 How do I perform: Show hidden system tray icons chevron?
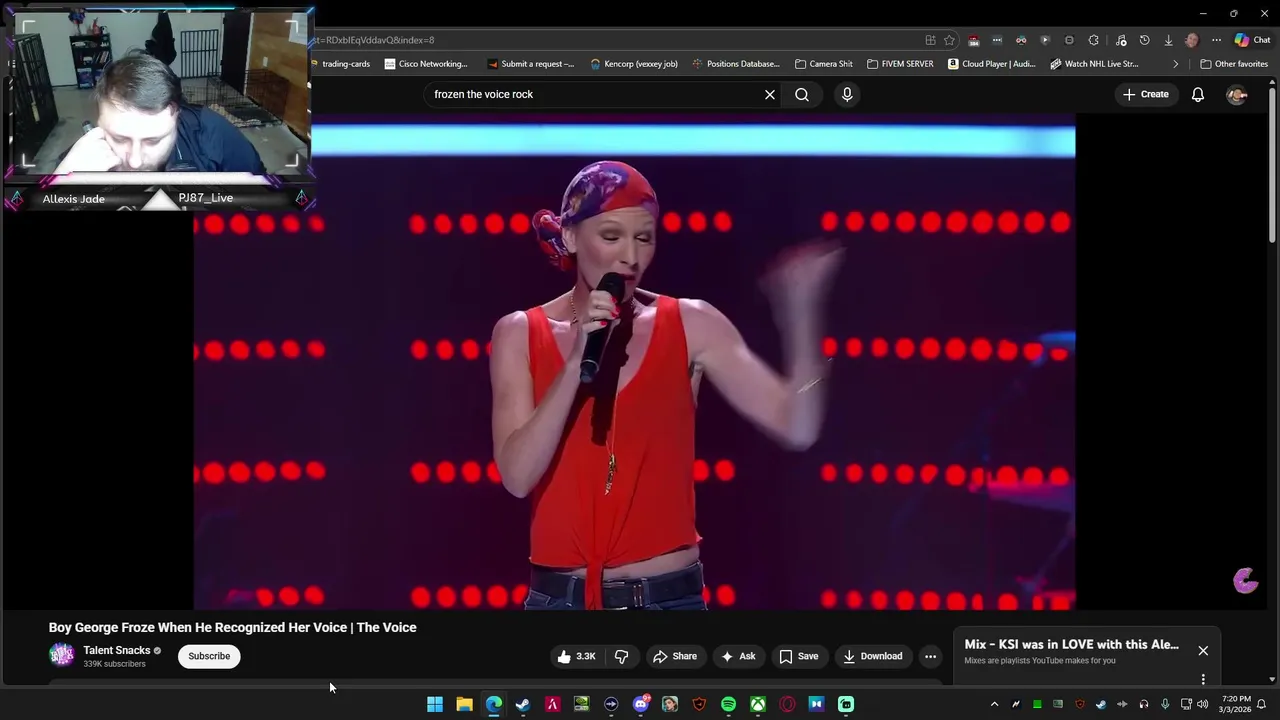coord(994,704)
